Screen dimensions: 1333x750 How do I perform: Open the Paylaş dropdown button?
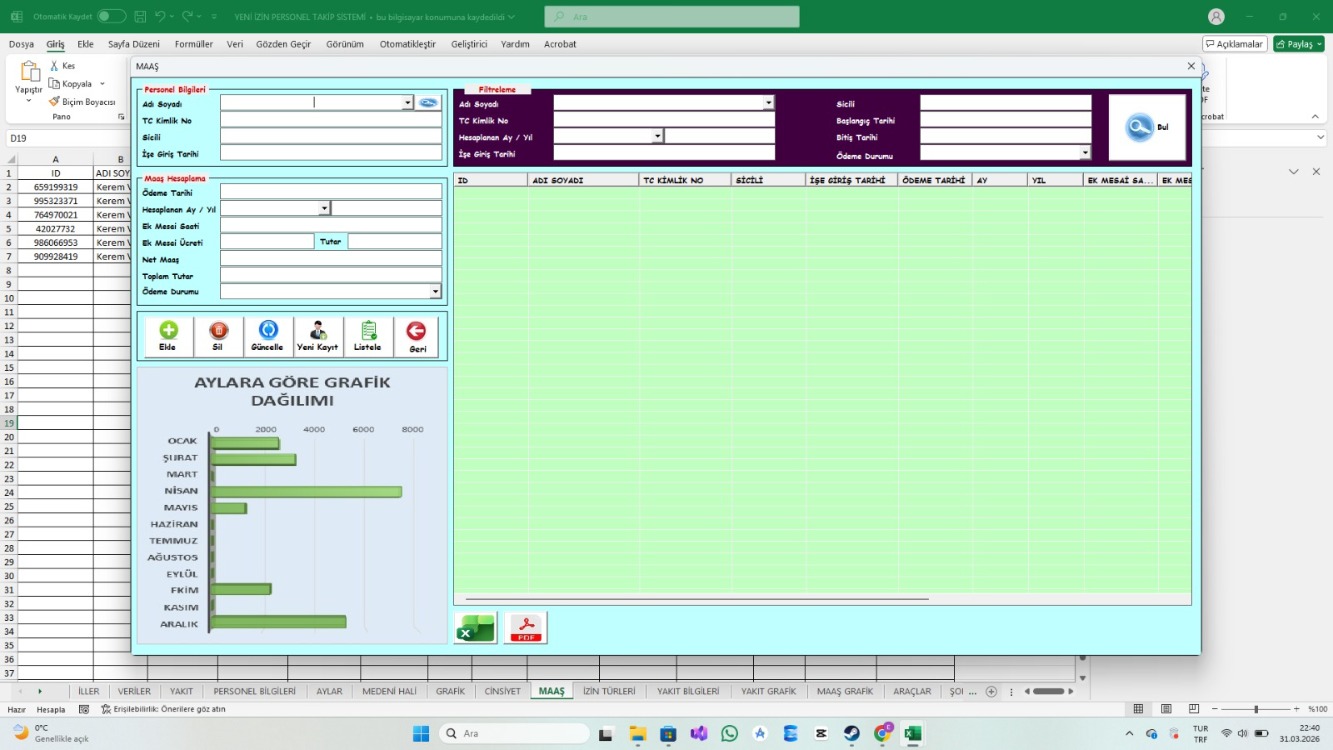[x=1299, y=44]
